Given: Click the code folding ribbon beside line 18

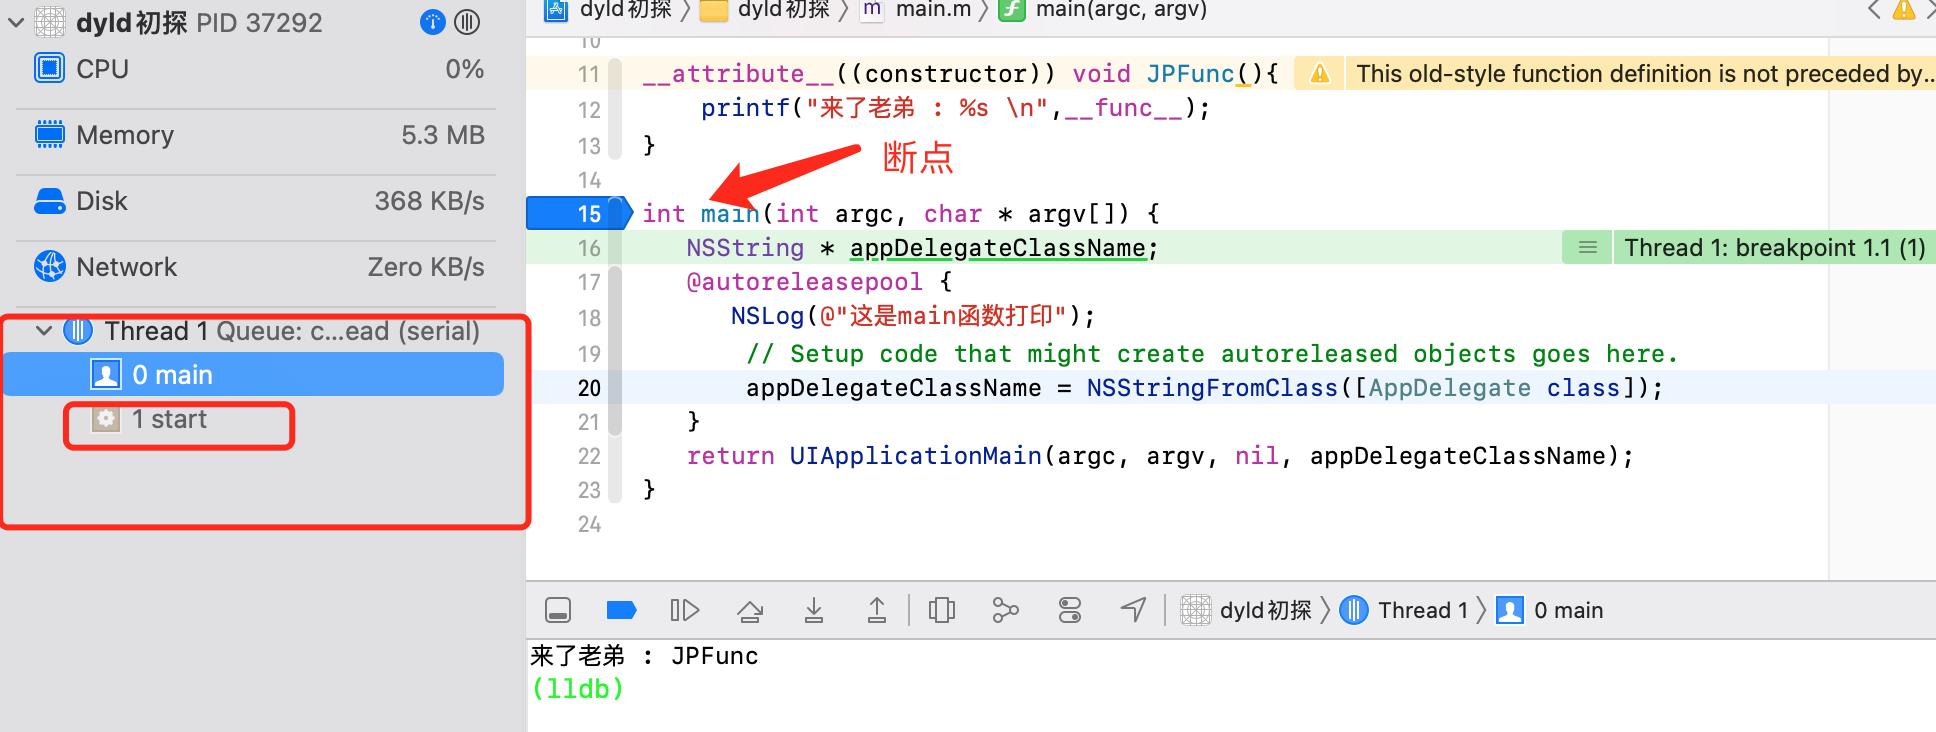Looking at the screenshot, I should (615, 318).
